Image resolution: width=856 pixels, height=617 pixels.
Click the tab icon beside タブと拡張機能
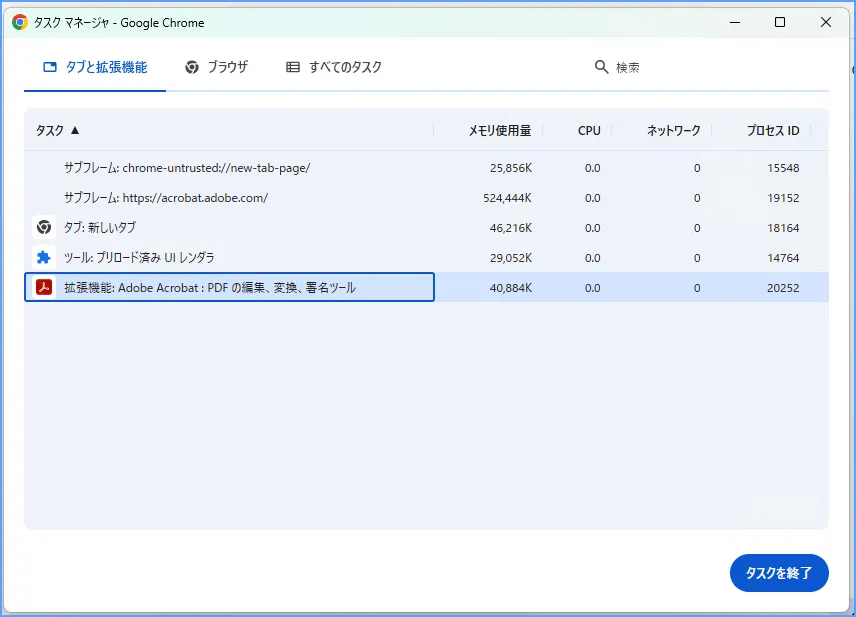[x=50, y=67]
